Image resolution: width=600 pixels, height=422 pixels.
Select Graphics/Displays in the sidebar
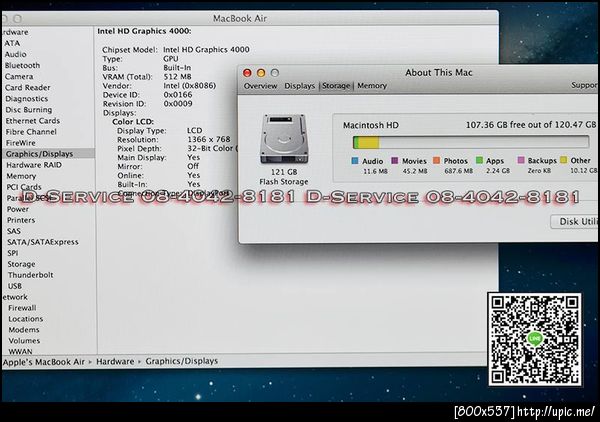click(48, 154)
